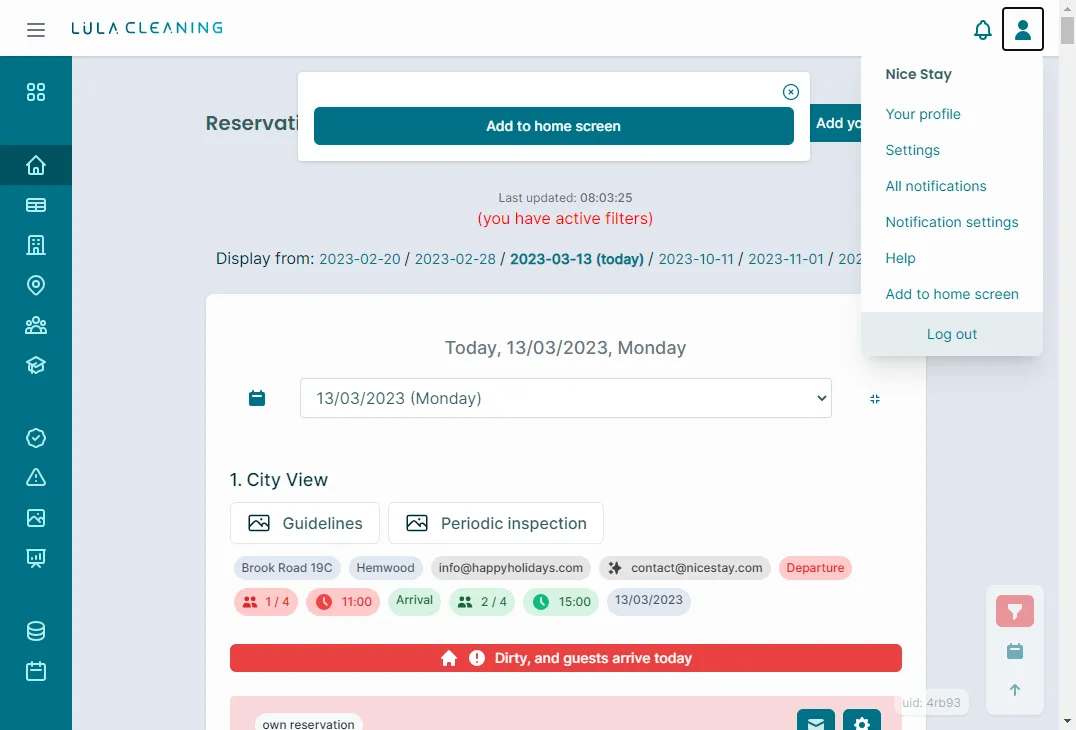Open the building icon in sidebar

tap(36, 245)
